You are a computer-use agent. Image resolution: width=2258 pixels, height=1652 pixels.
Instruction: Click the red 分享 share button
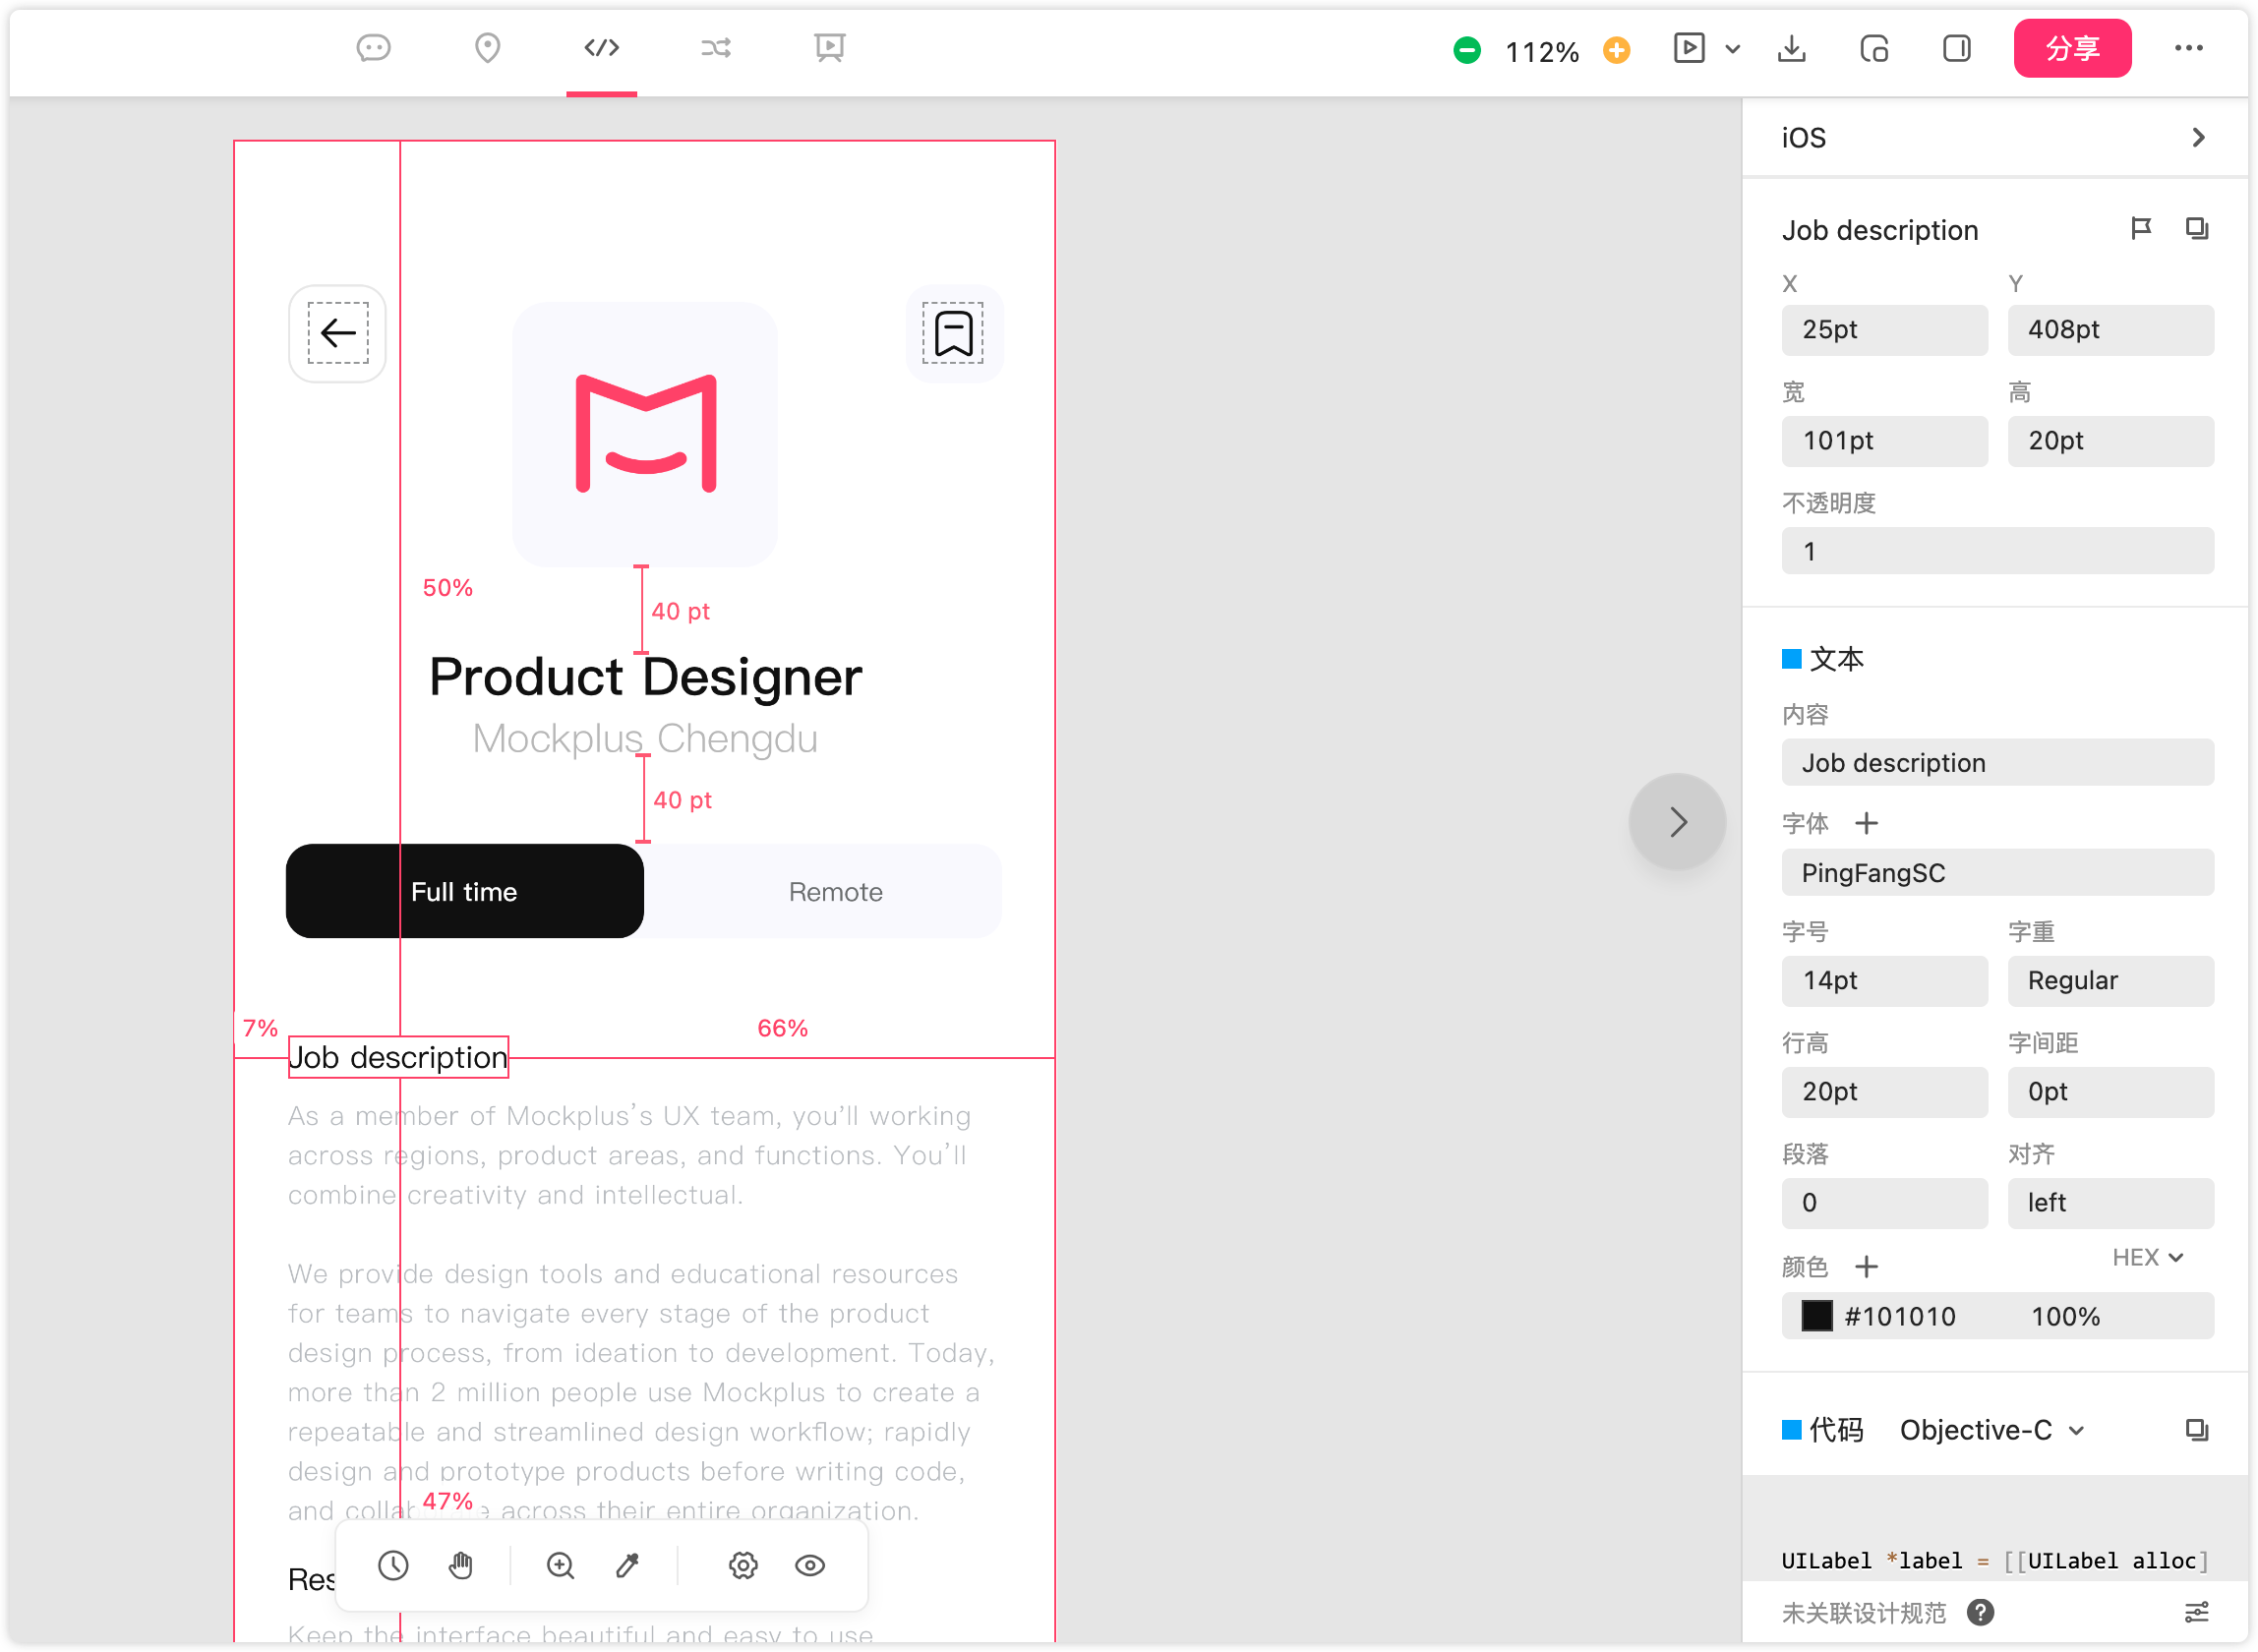click(x=2072, y=48)
